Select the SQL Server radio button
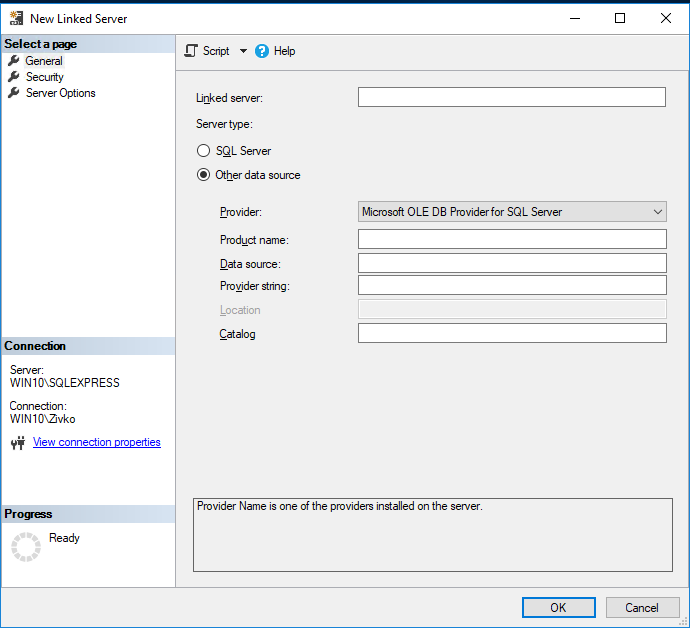 203,151
